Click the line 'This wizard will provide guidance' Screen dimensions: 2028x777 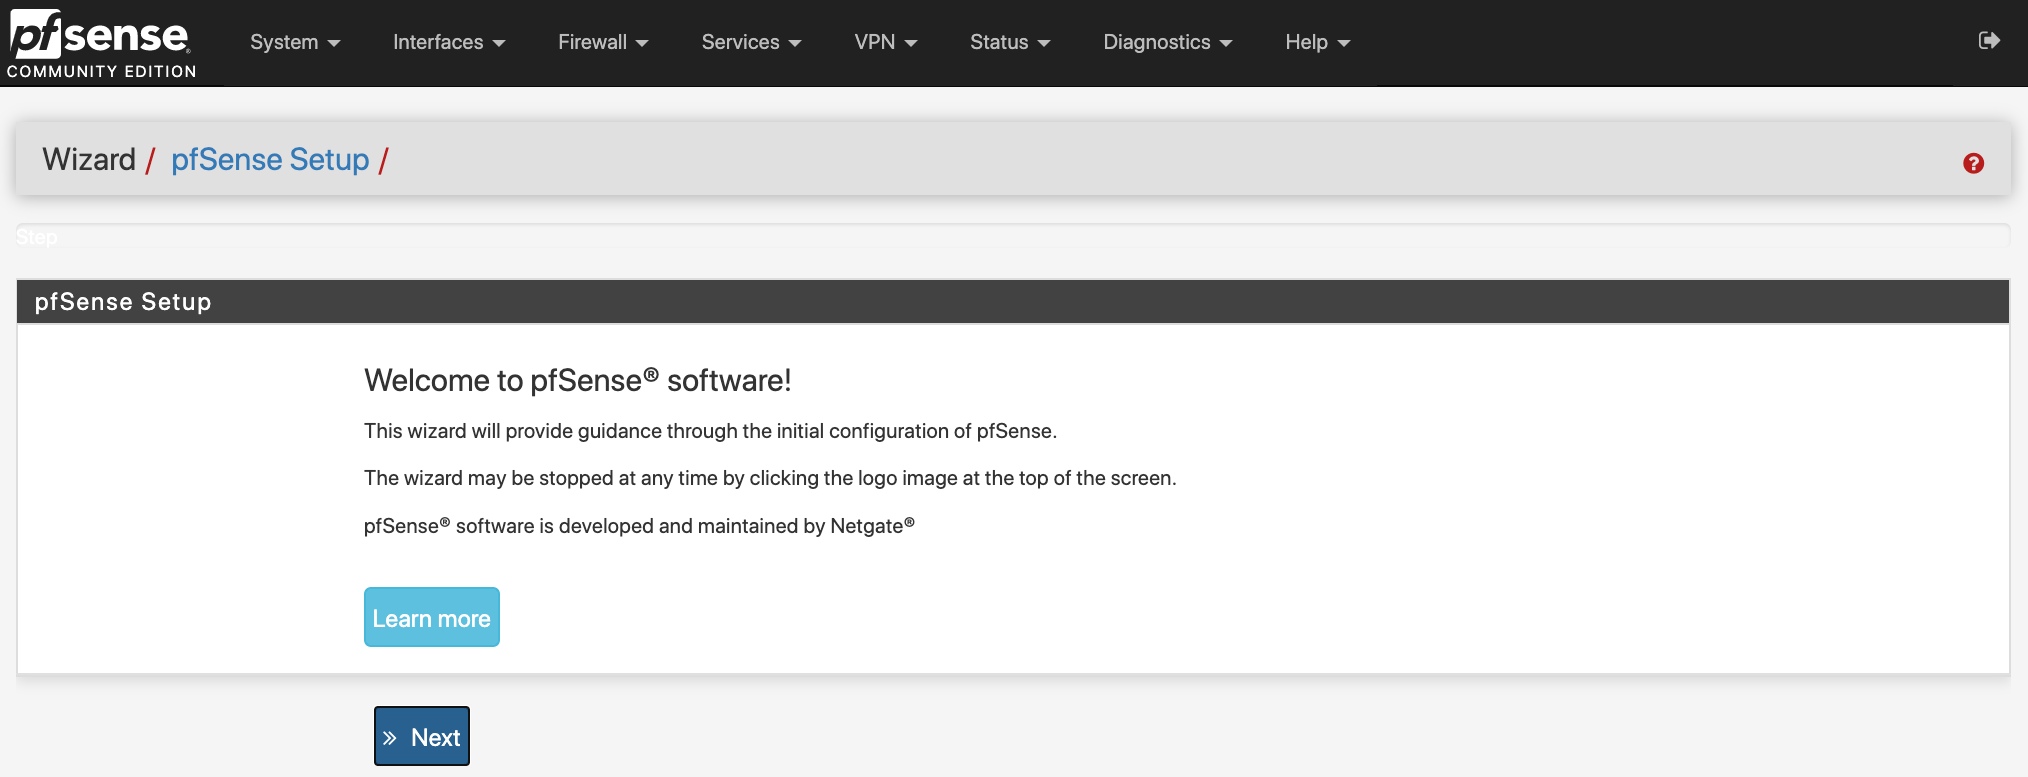710,431
